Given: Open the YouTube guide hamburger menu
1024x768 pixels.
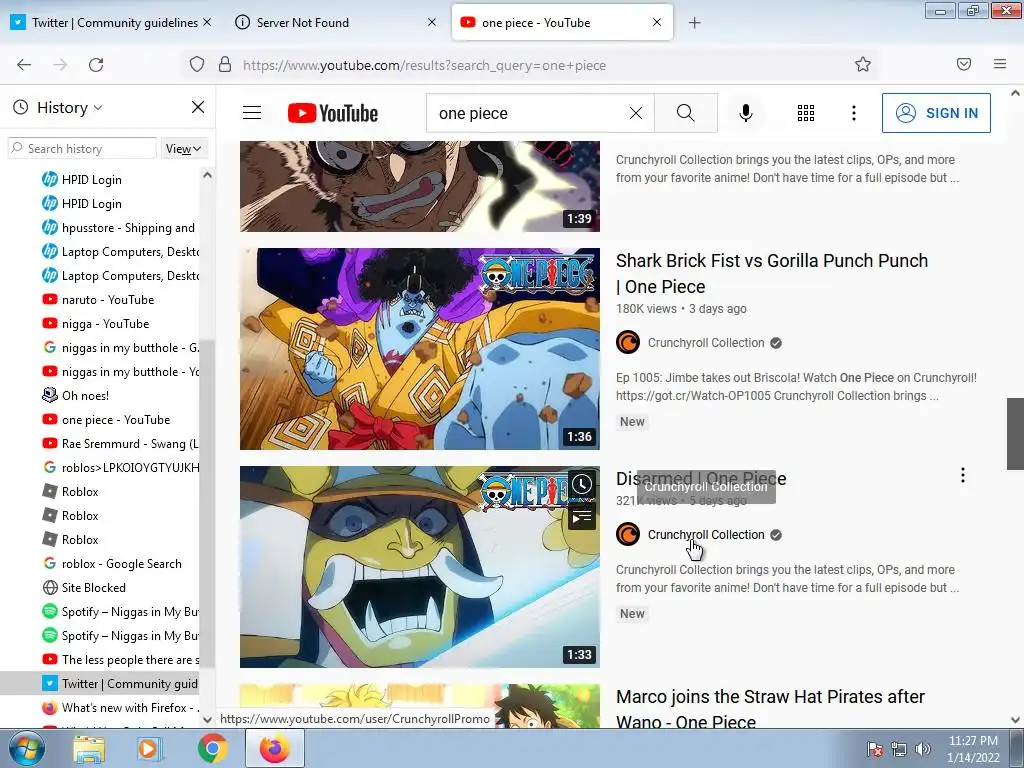Looking at the screenshot, I should 252,113.
